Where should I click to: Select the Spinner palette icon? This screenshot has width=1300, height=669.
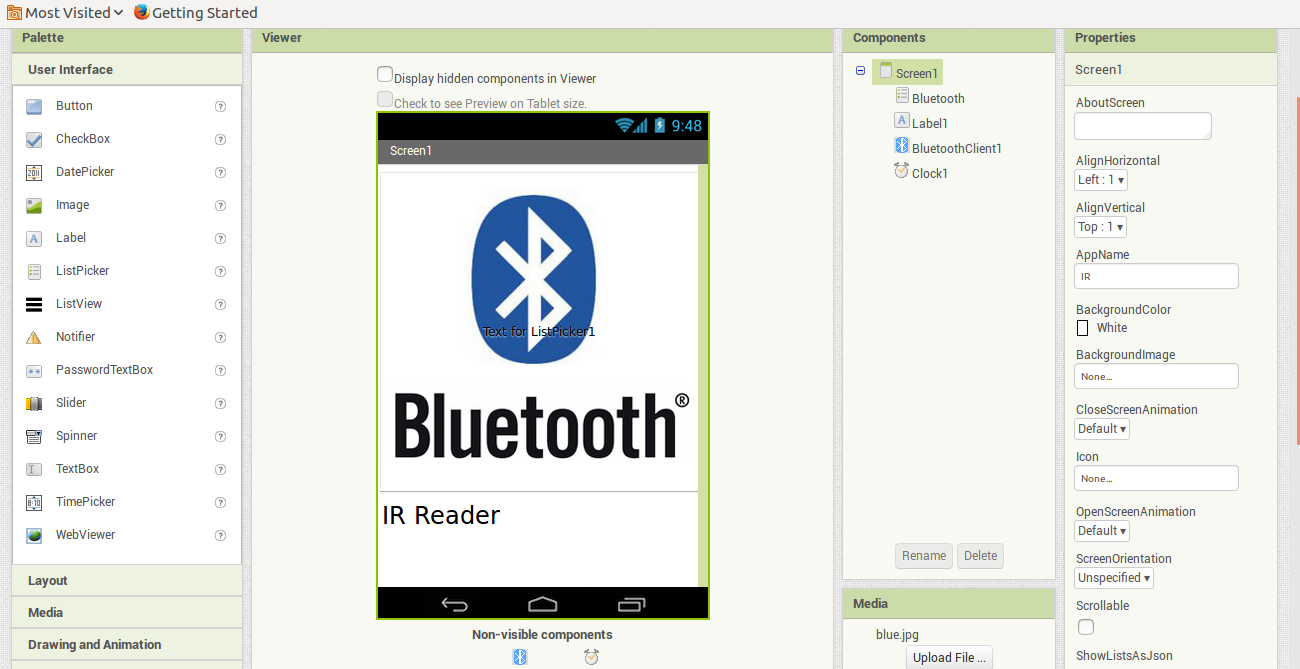point(34,436)
